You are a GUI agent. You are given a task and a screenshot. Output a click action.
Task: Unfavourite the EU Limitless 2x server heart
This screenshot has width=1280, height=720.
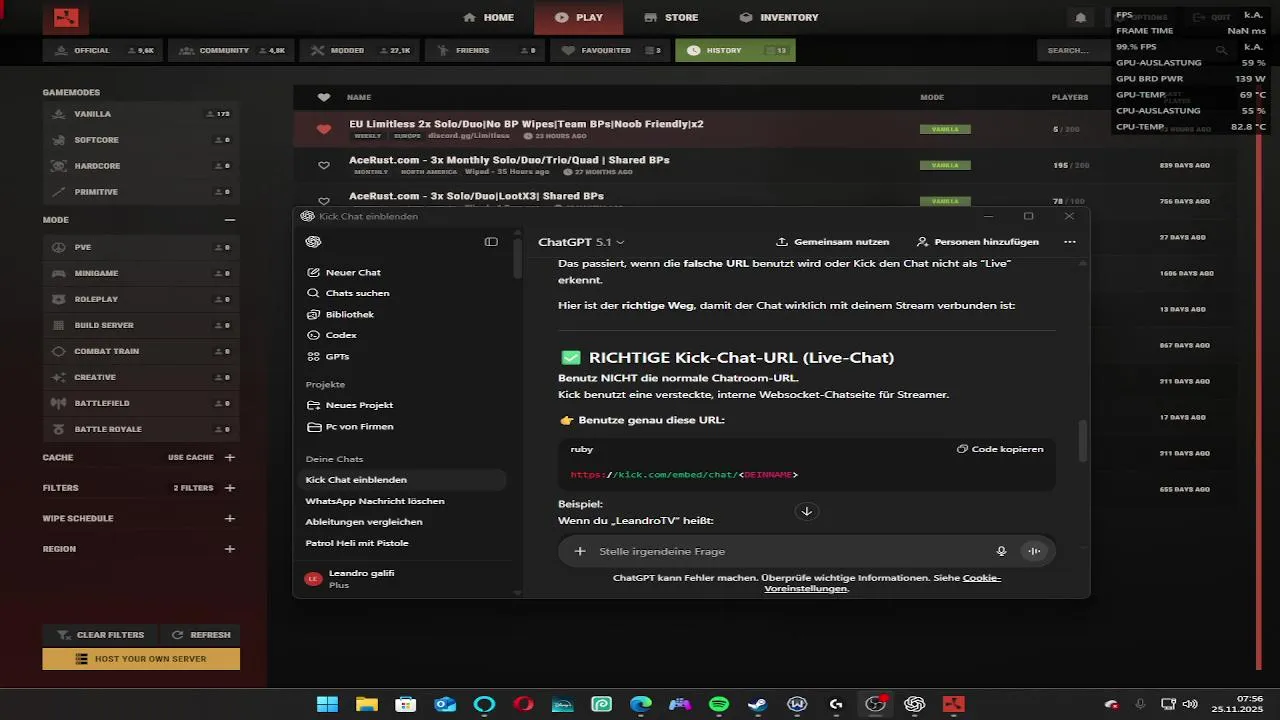coord(323,129)
